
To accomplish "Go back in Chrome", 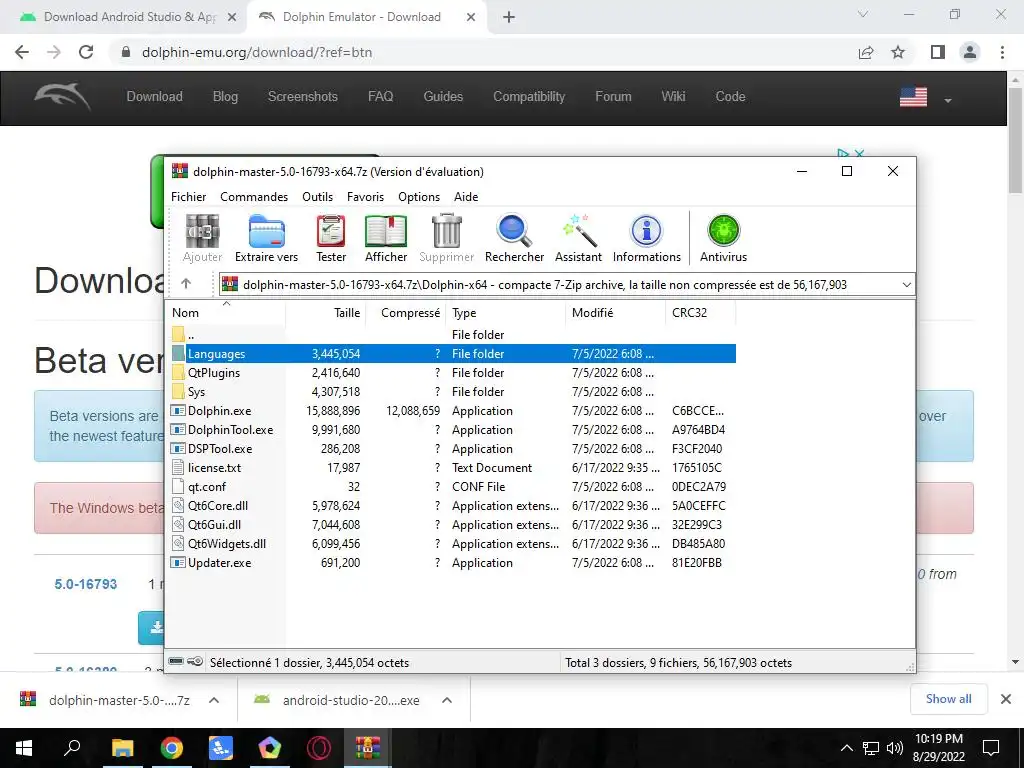I will click(x=22, y=52).
